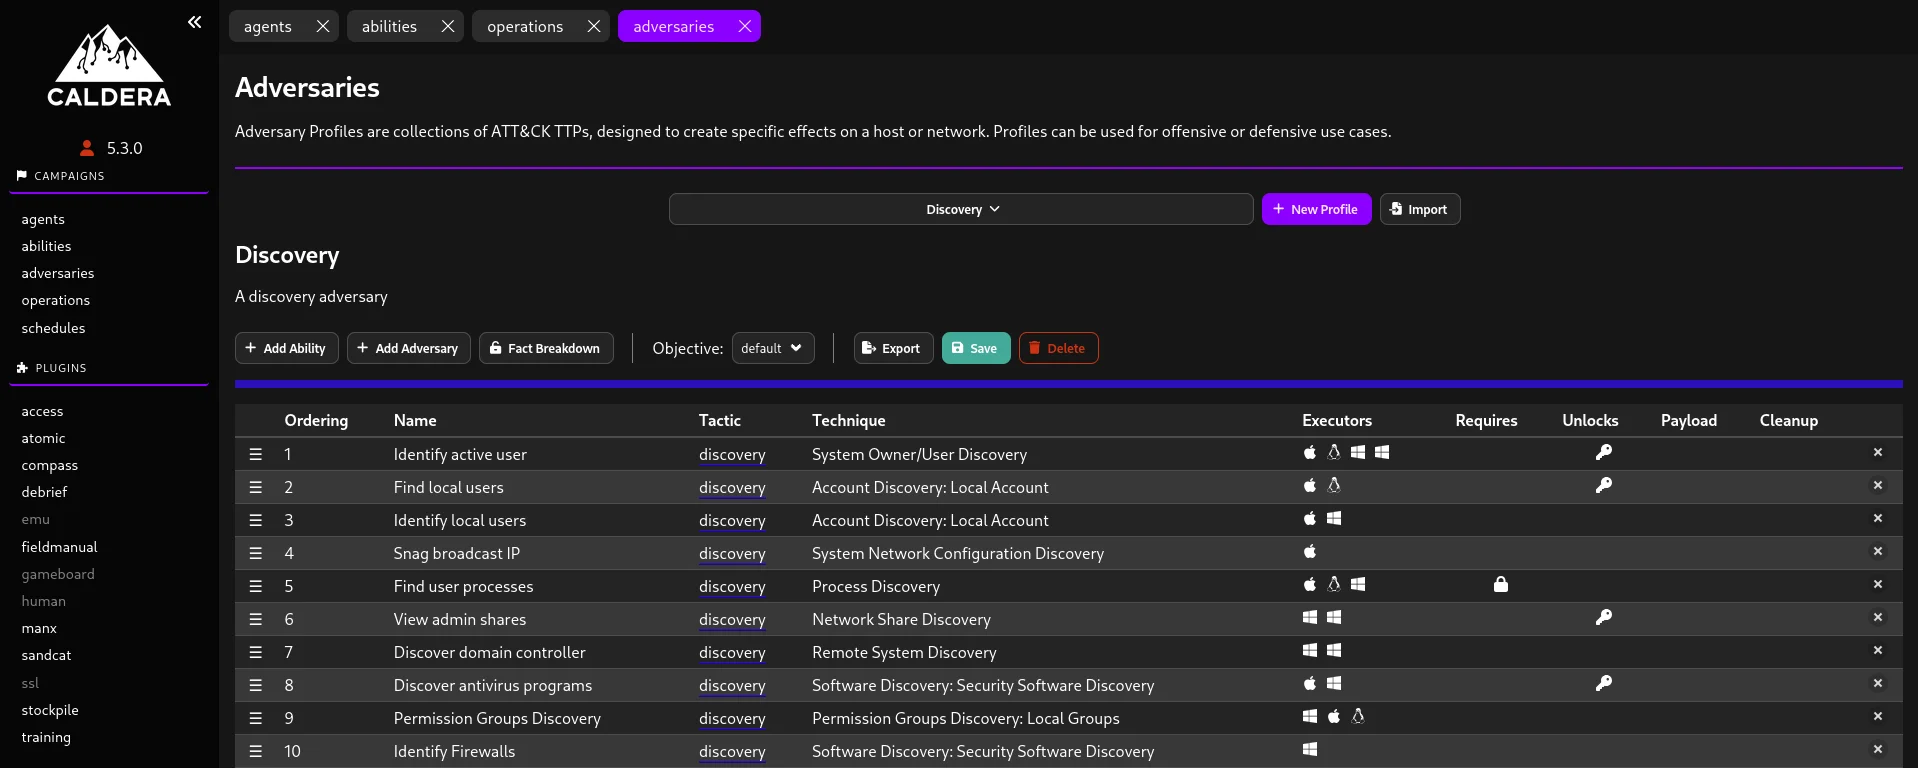Viewport: 1918px width, 768px height.
Task: Close the operations tab
Action: pyautogui.click(x=593, y=27)
